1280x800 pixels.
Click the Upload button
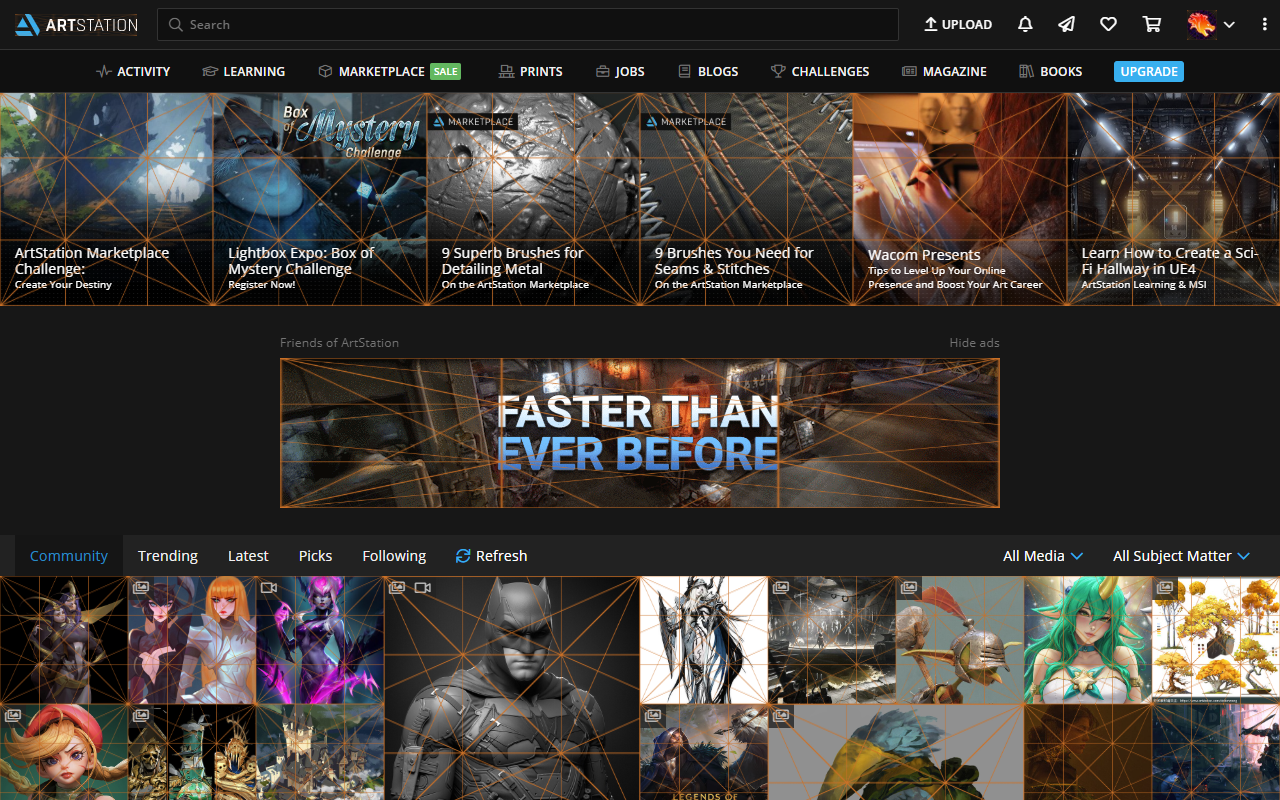pyautogui.click(x=957, y=24)
